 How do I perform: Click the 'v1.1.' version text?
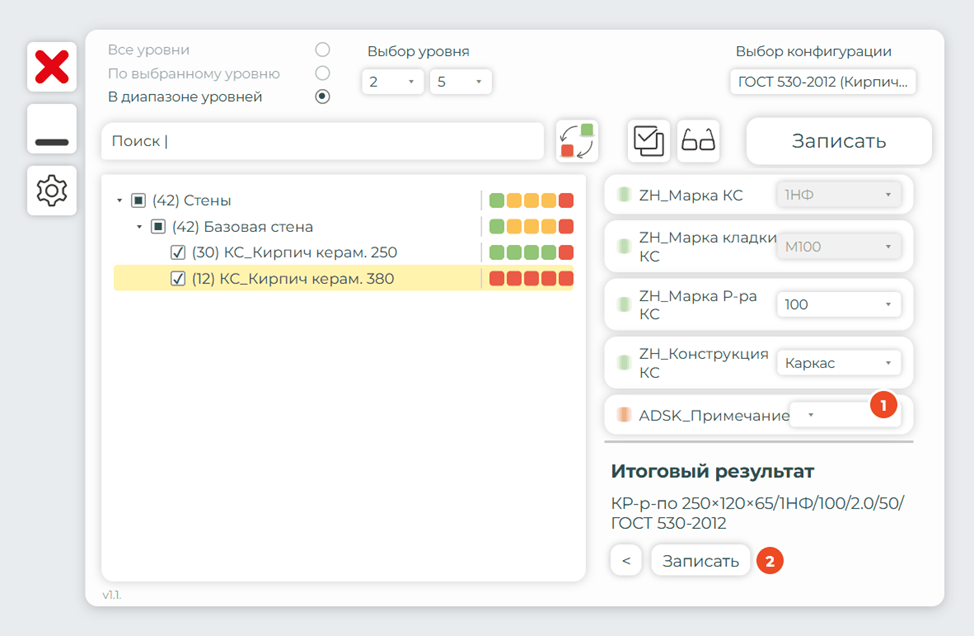tap(112, 595)
